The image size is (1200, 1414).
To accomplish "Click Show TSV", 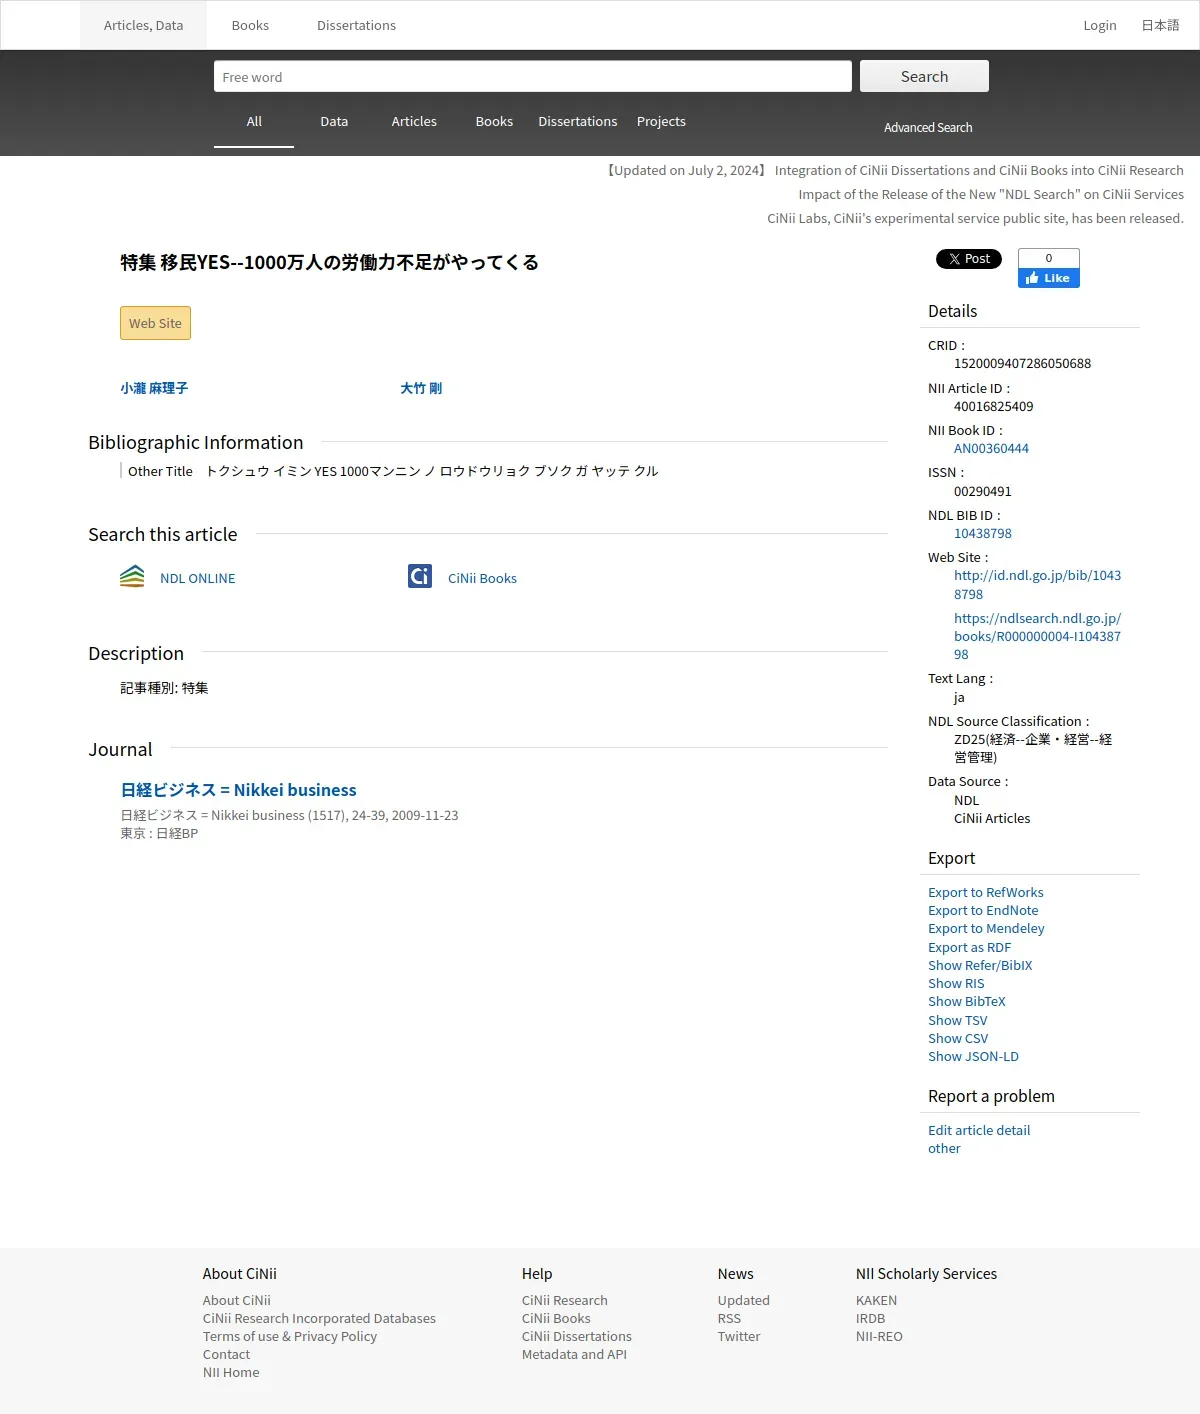I will tap(957, 1021).
